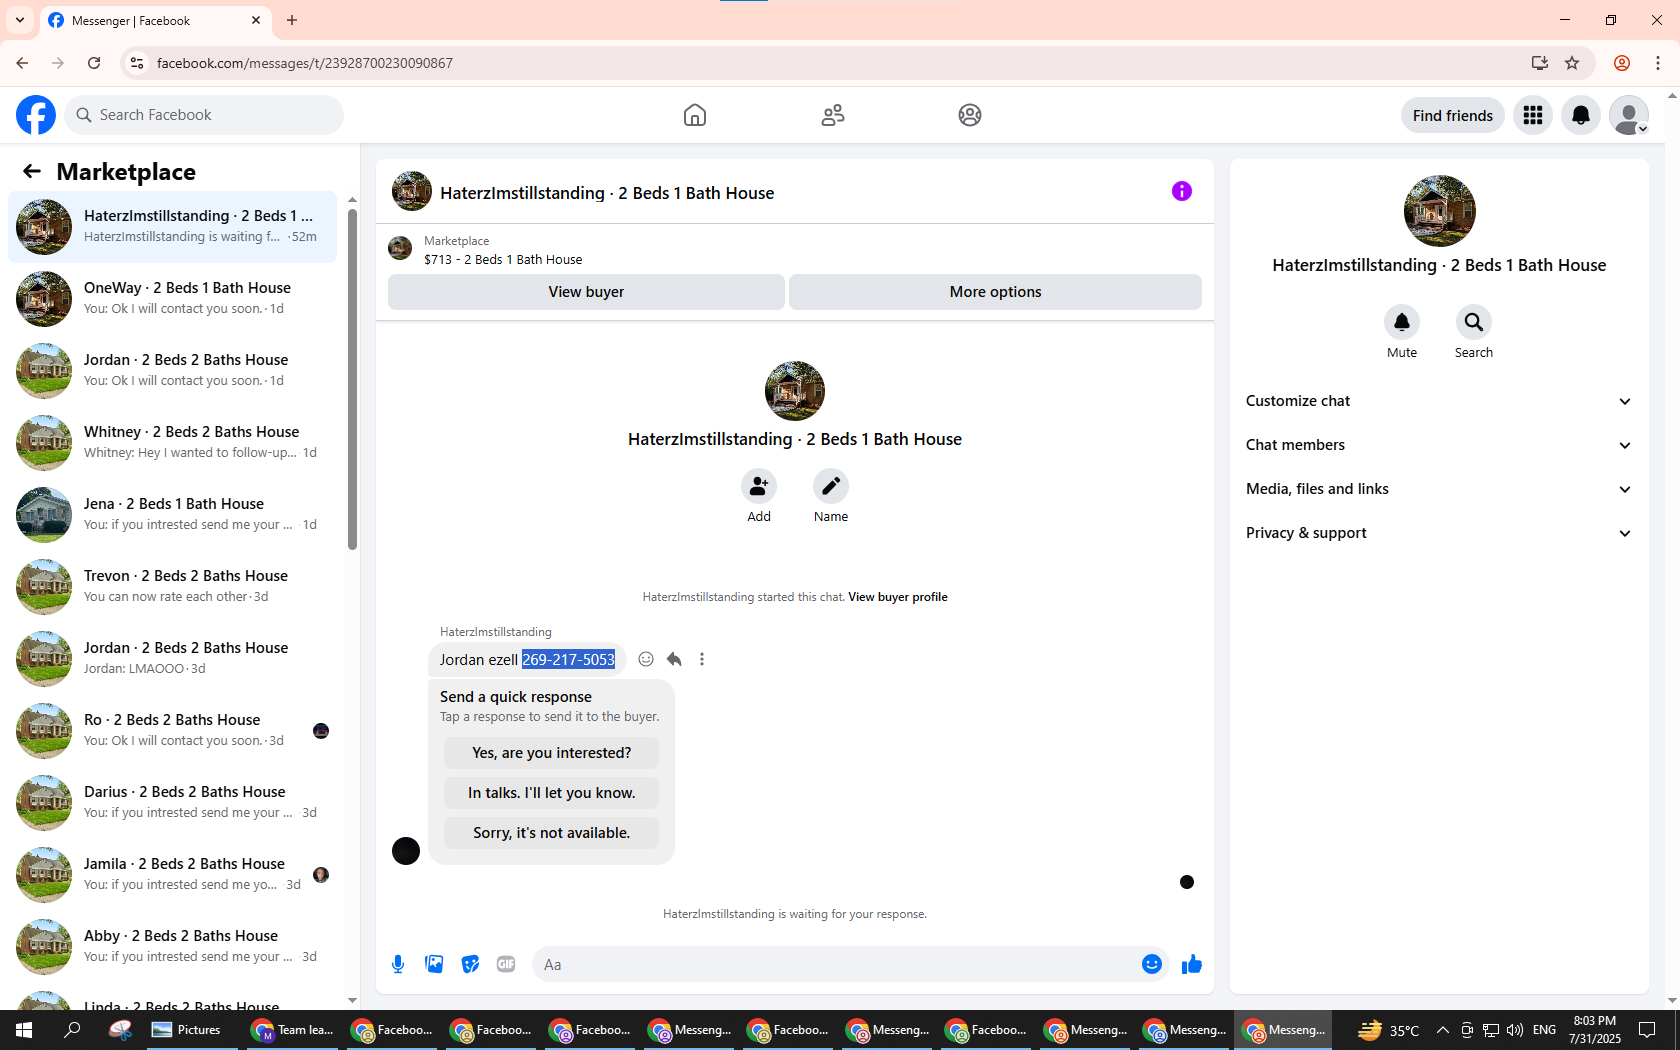The width and height of the screenshot is (1680, 1050).
Task: Open Abby 2 Beds 2 Baths conversation
Action: [173, 947]
